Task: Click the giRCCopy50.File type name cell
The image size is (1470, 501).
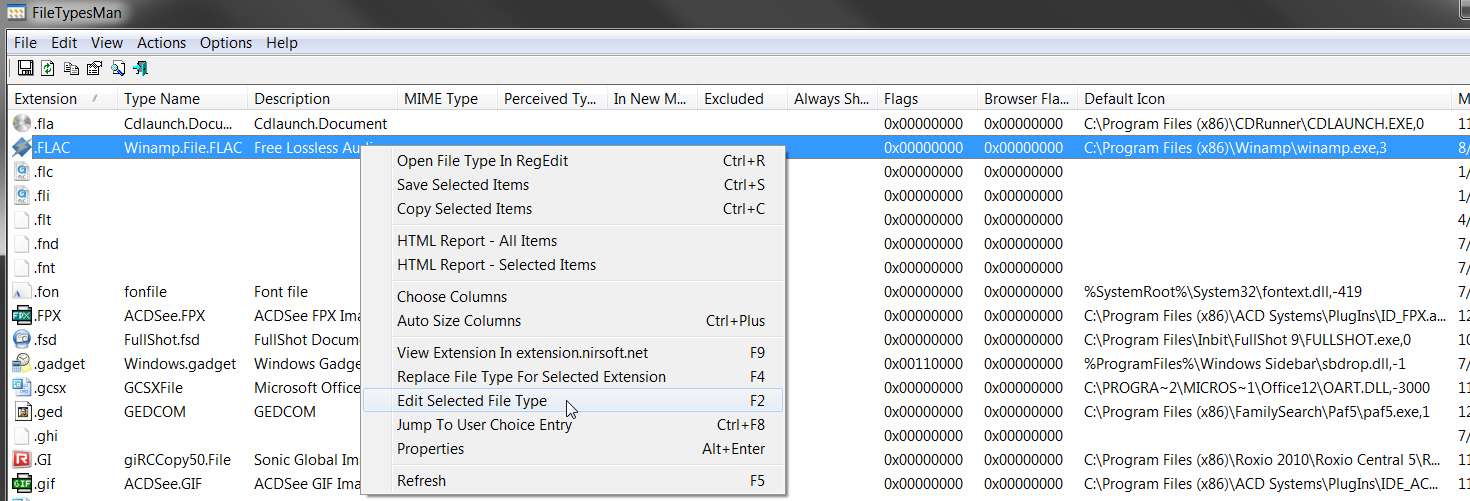Action: click(177, 460)
